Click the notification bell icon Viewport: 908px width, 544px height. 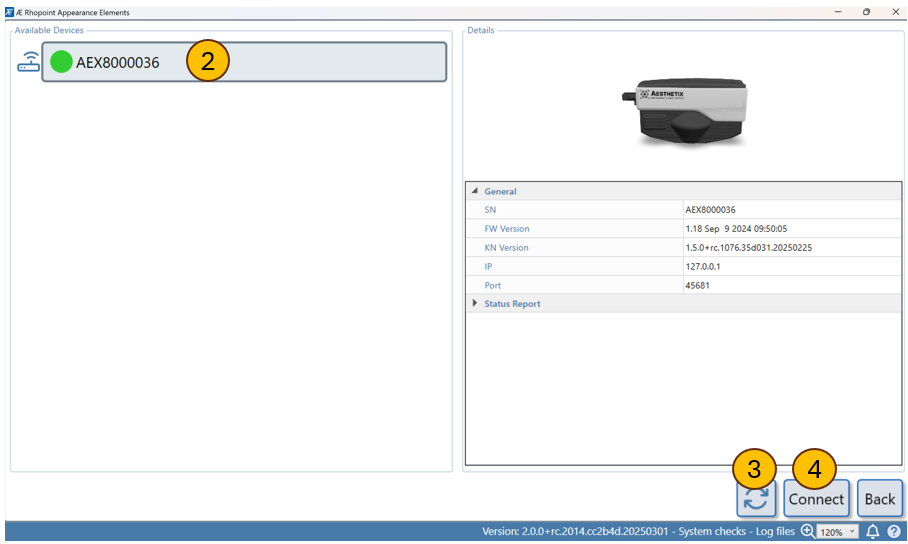[873, 532]
